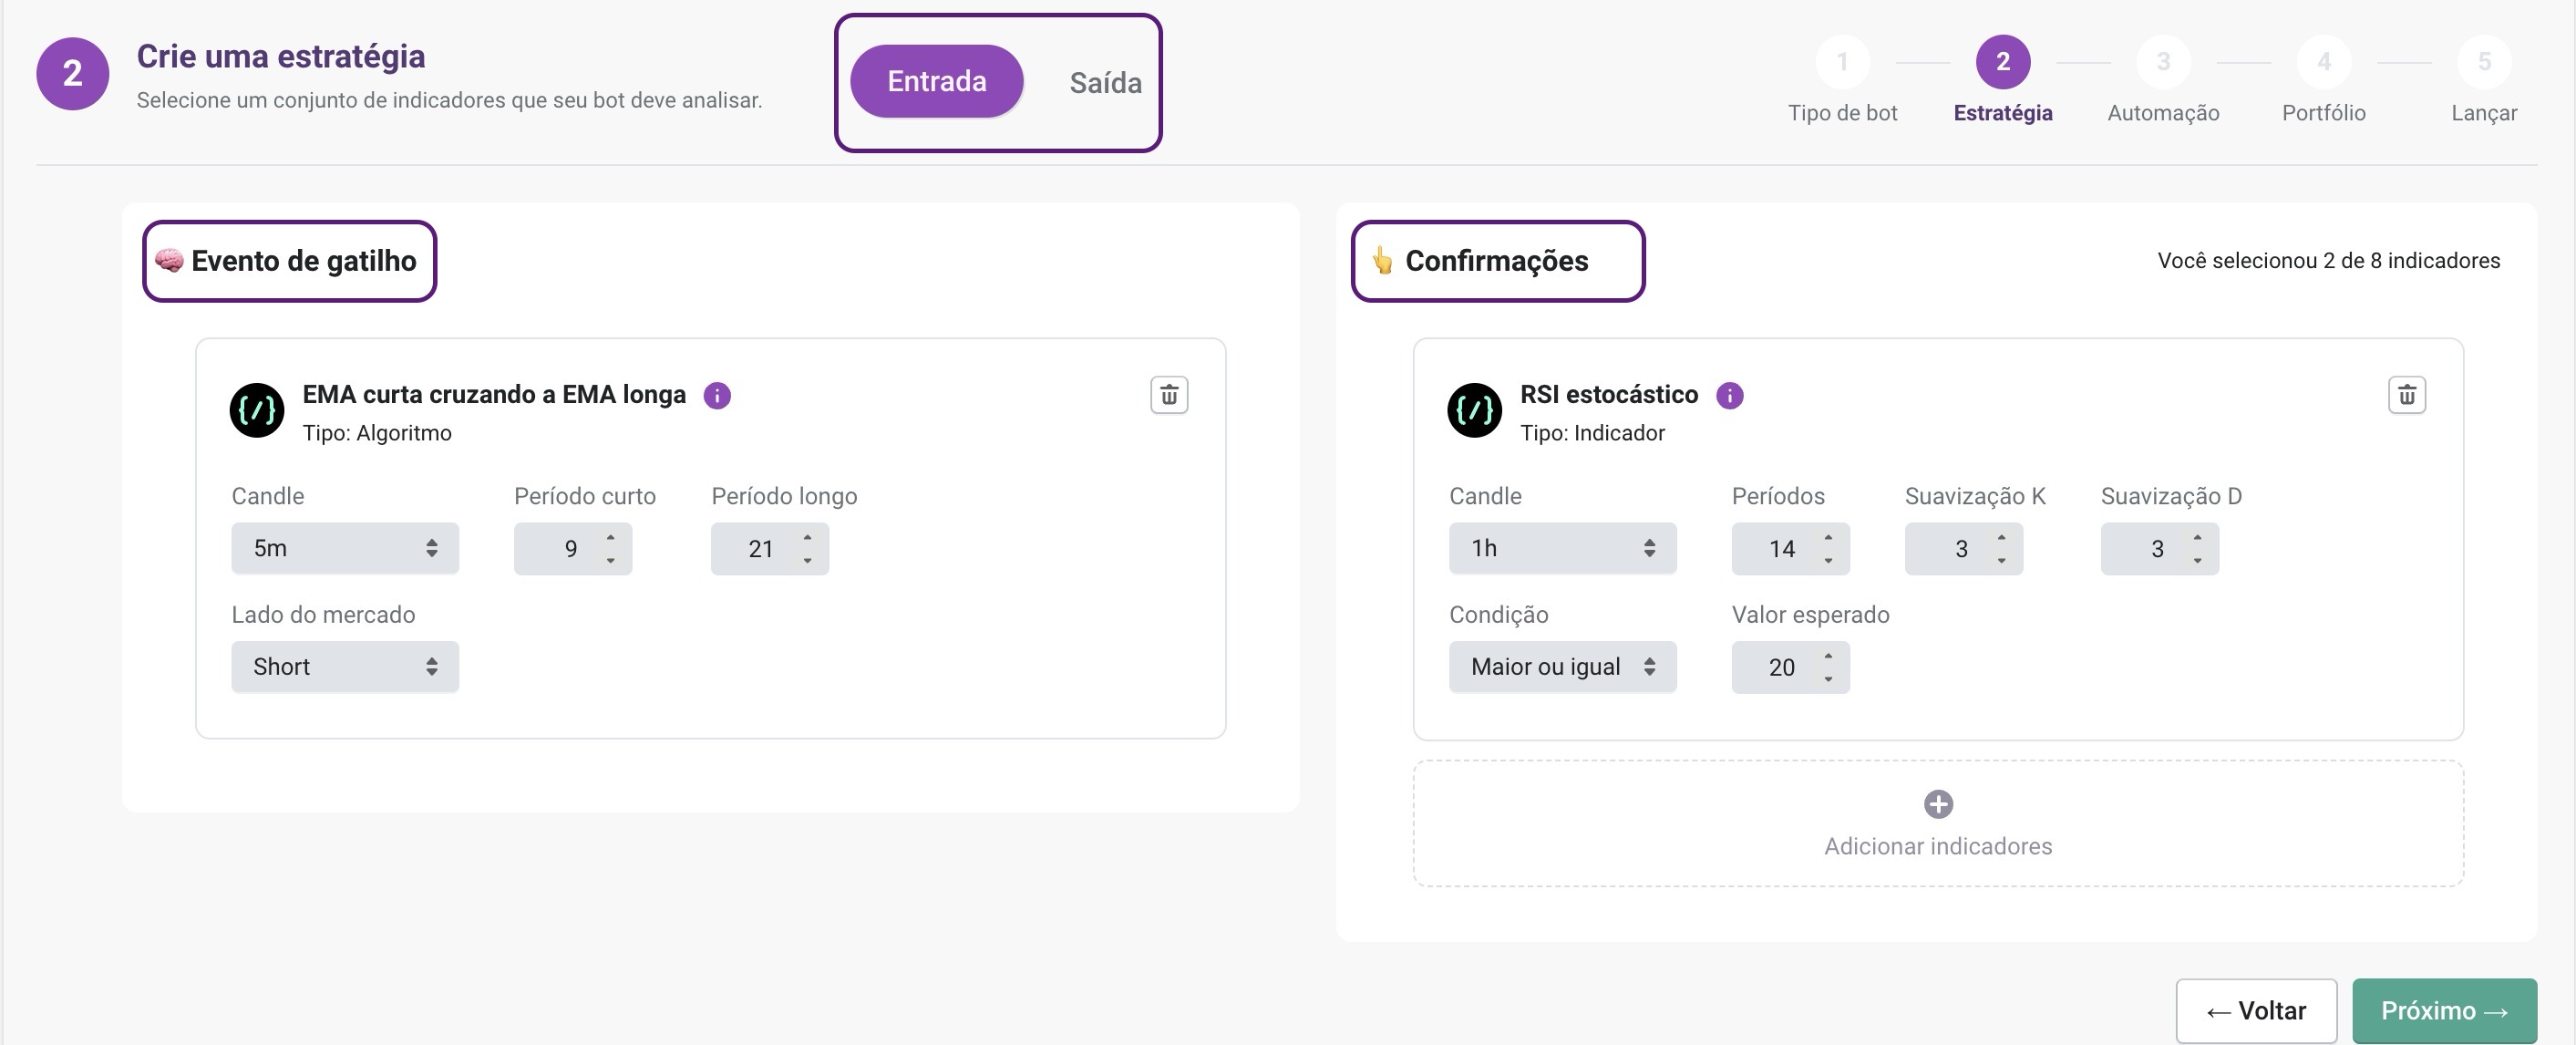2576x1045 pixels.
Task: Click the Próximo next button
Action: [2444, 1011]
